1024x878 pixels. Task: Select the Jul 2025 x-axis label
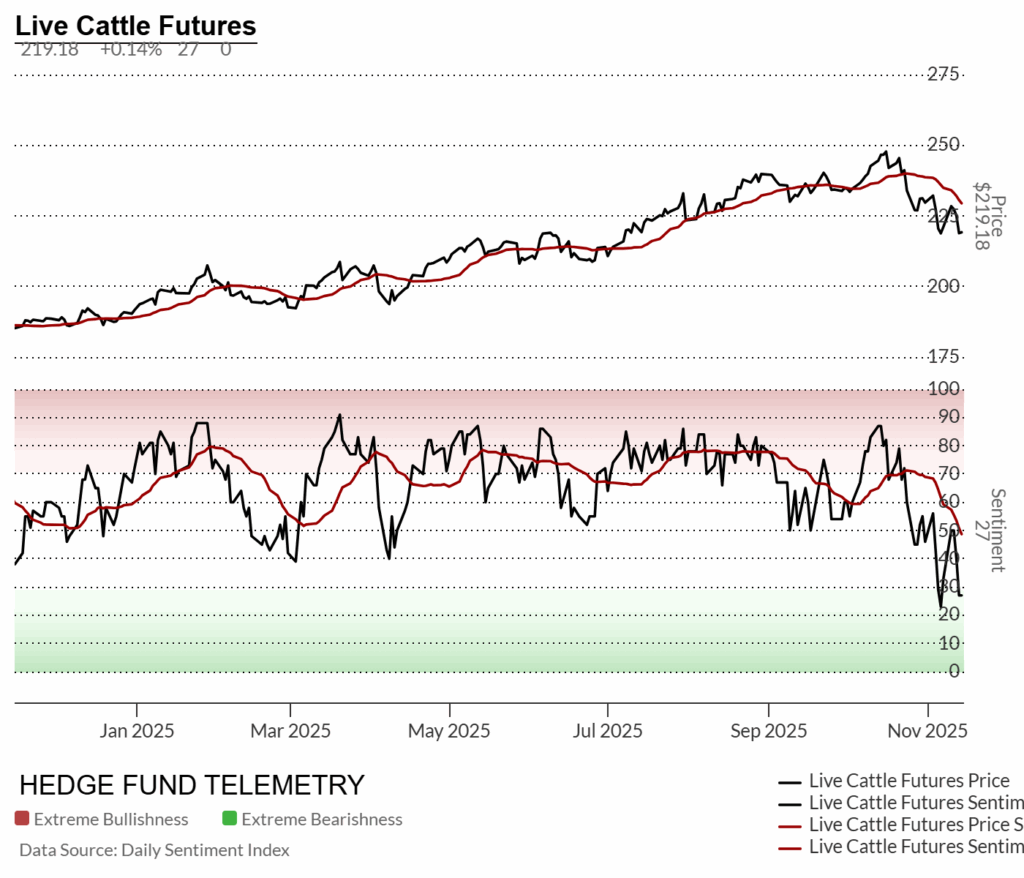[607, 731]
